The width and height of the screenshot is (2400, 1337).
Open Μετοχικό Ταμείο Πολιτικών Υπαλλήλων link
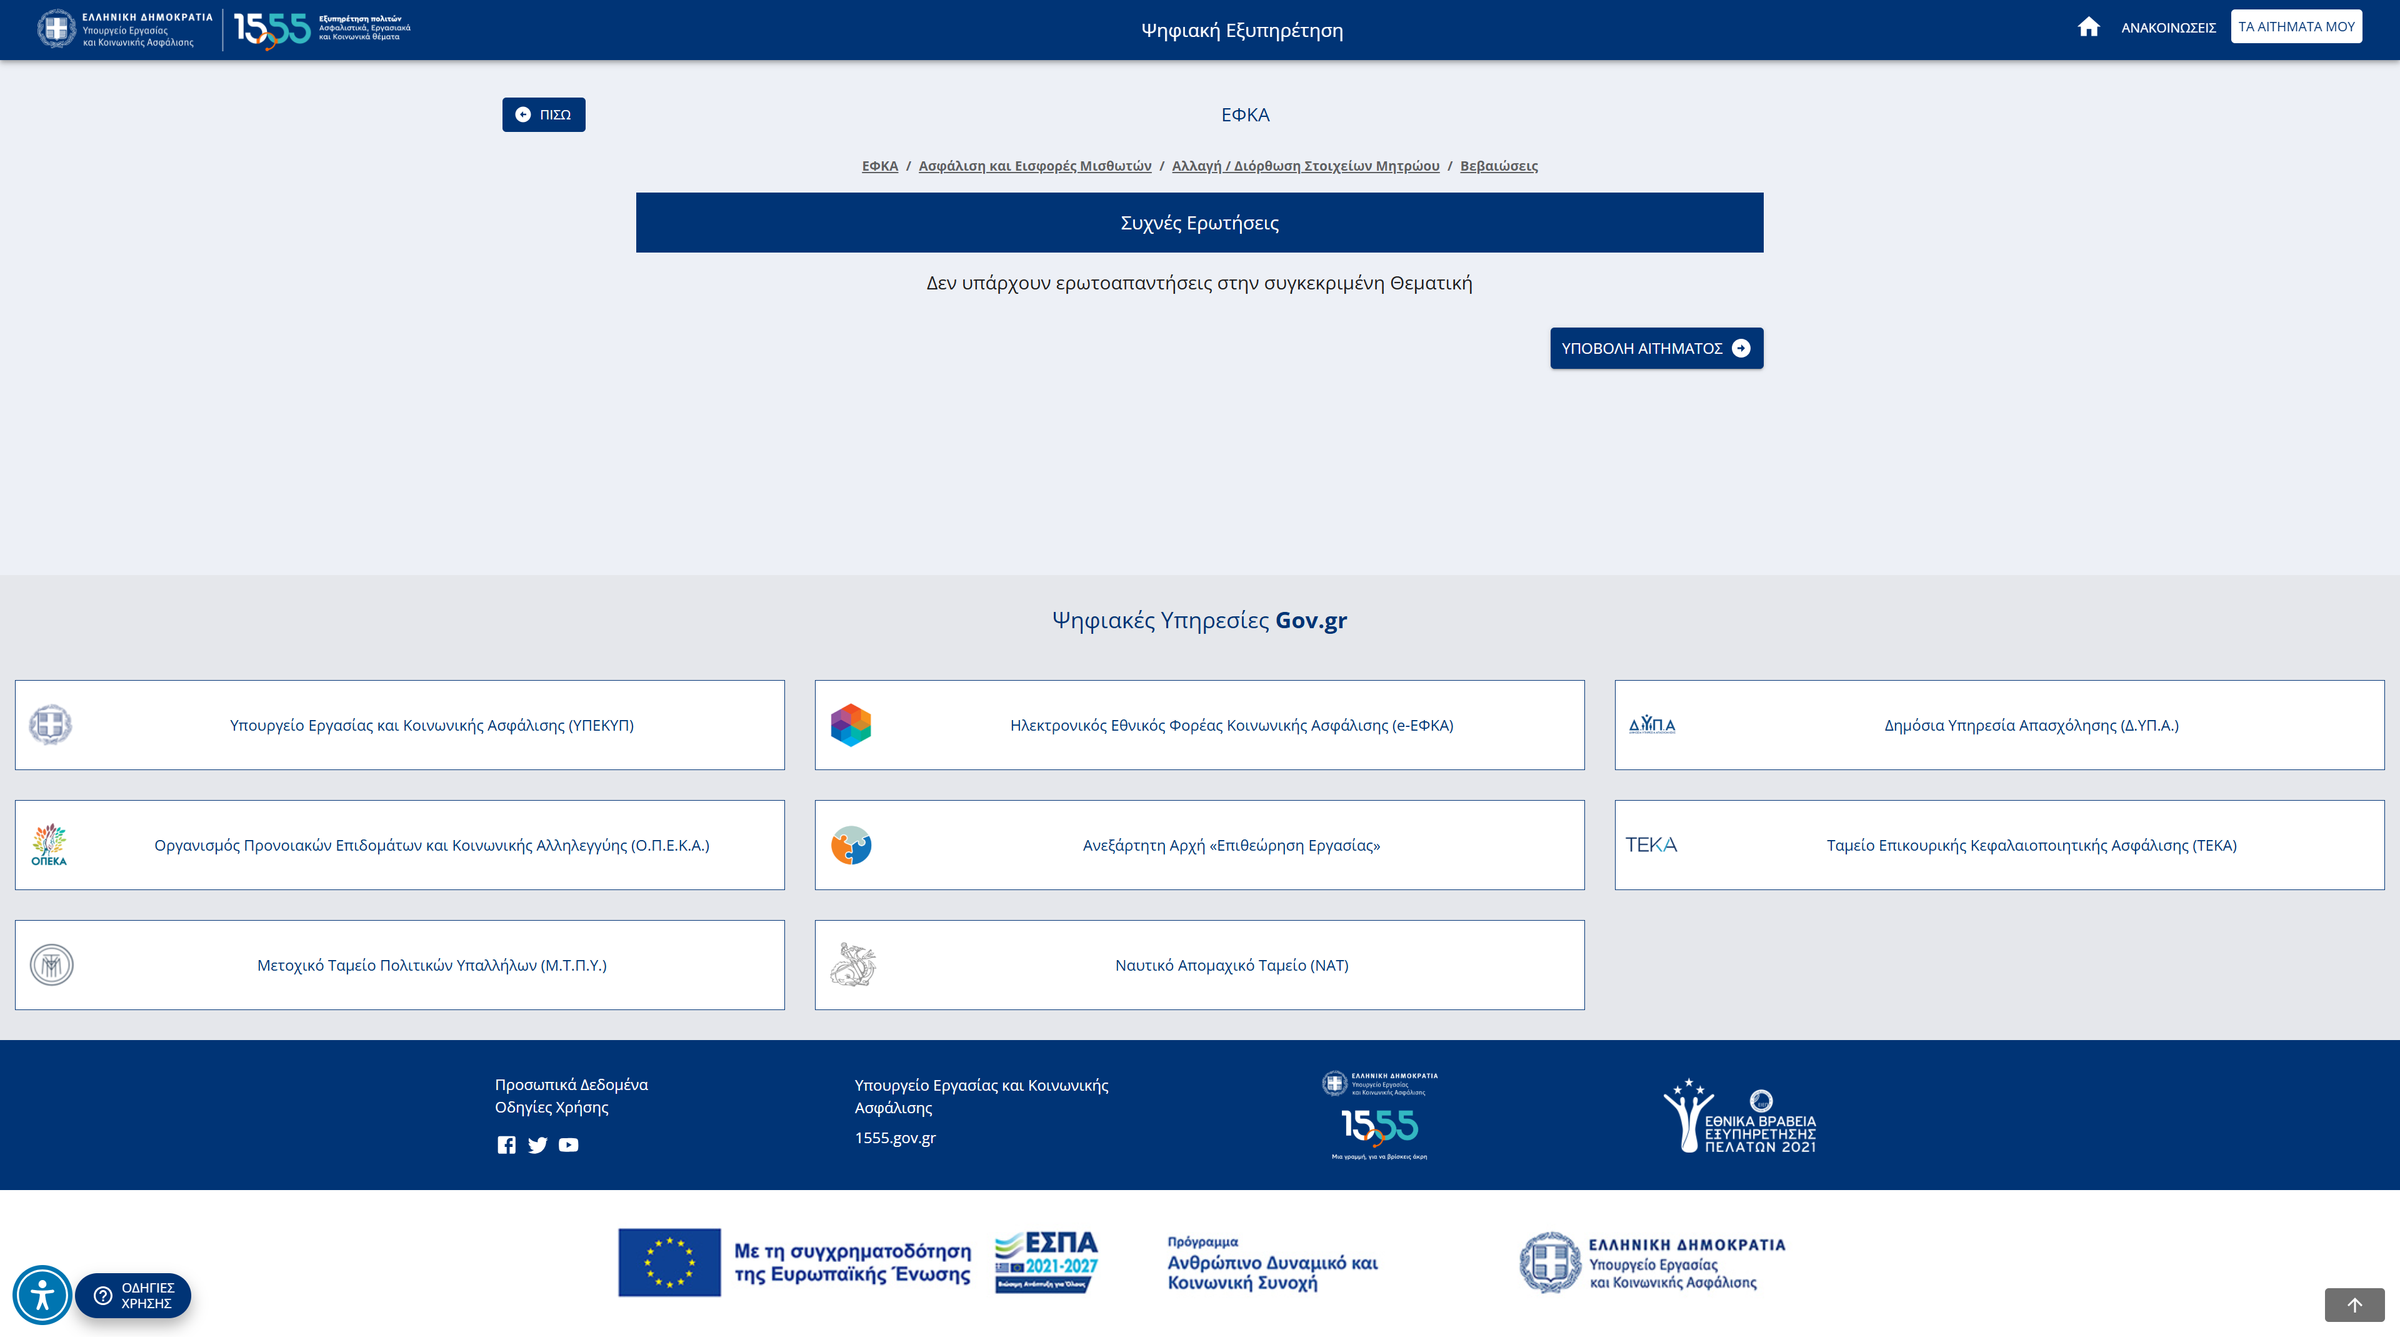(x=400, y=965)
